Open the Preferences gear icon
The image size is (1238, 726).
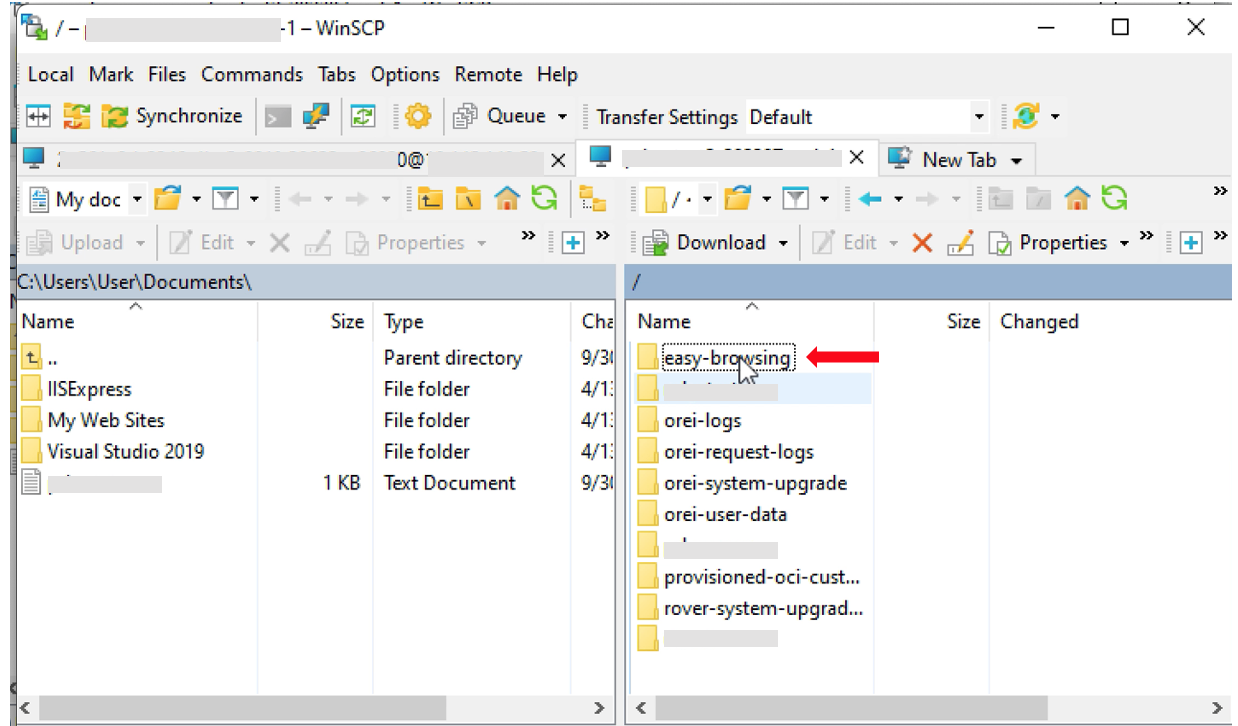(x=416, y=116)
